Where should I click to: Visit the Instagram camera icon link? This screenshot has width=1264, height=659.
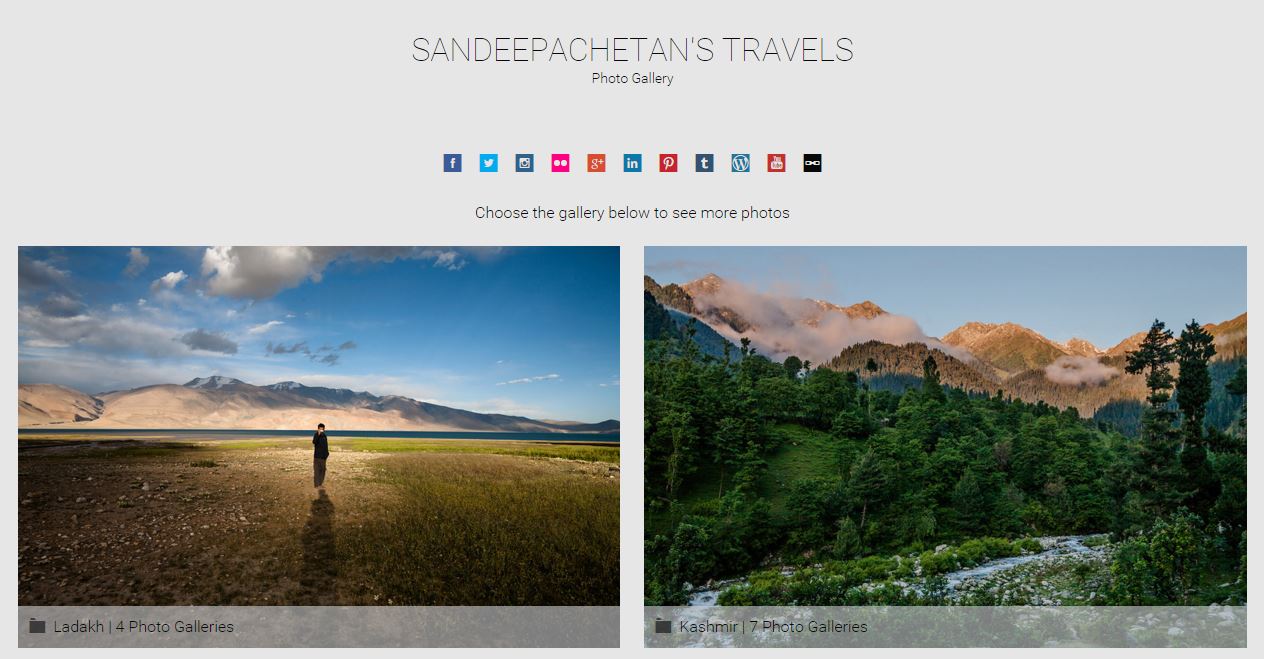pyautogui.click(x=524, y=163)
